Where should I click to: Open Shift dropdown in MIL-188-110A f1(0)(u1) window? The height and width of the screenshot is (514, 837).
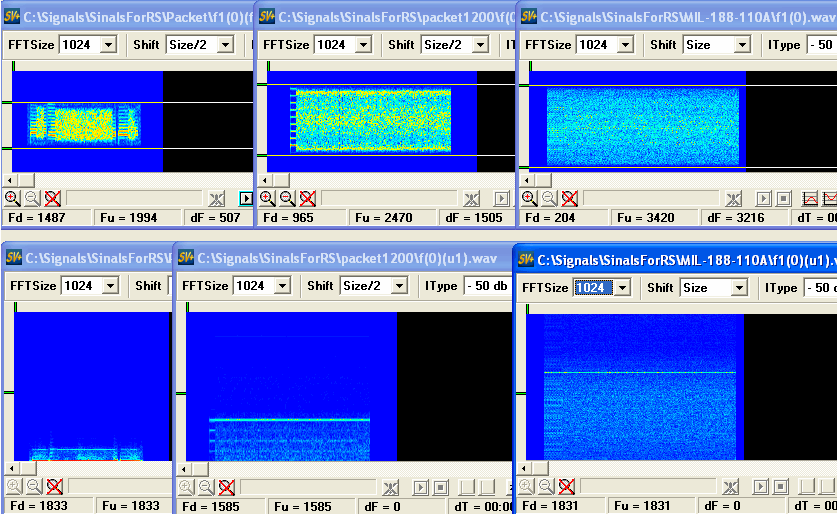[739, 288]
